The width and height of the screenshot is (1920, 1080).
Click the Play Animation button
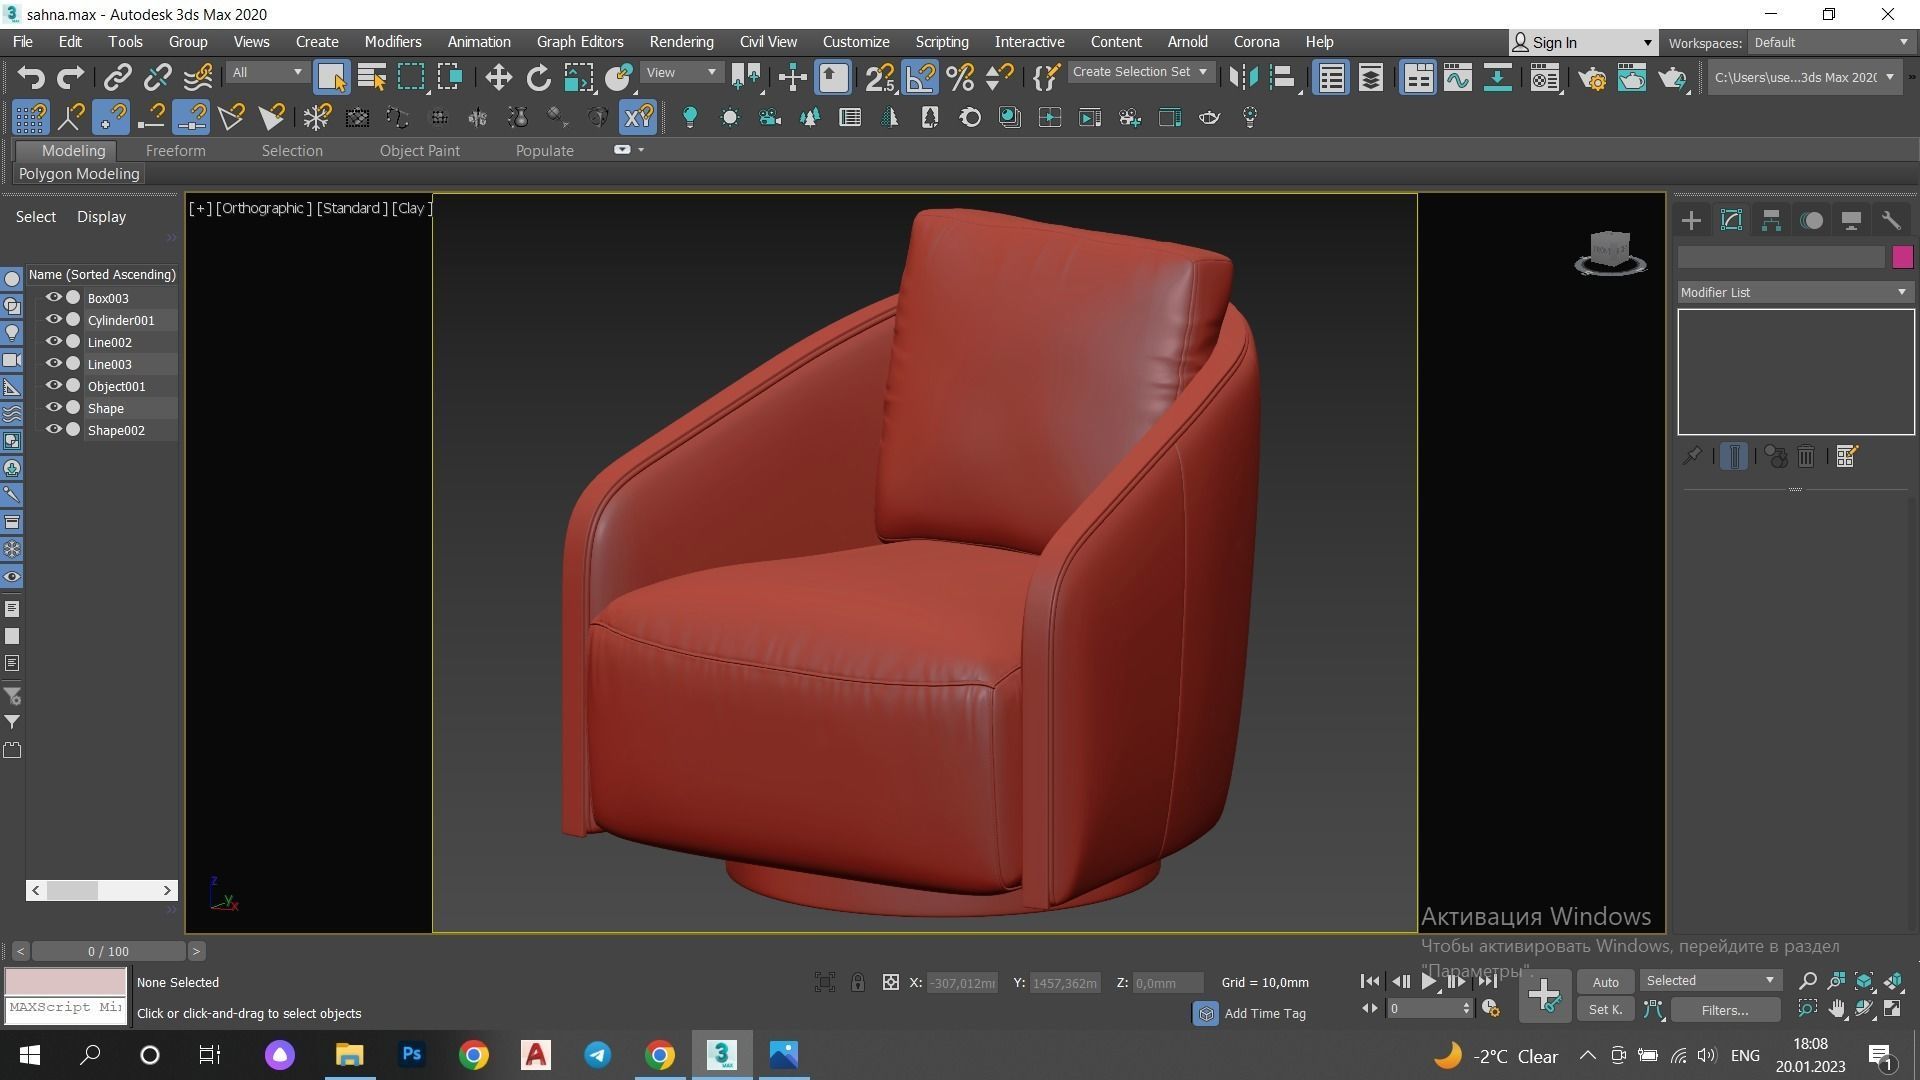[x=1429, y=982]
